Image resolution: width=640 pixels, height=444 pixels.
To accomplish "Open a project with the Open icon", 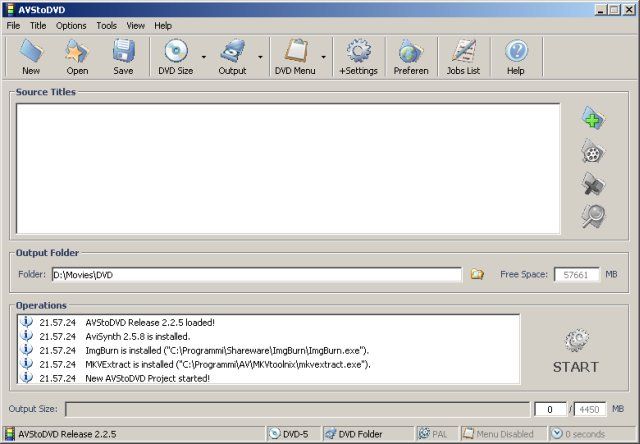I will pyautogui.click(x=77, y=51).
